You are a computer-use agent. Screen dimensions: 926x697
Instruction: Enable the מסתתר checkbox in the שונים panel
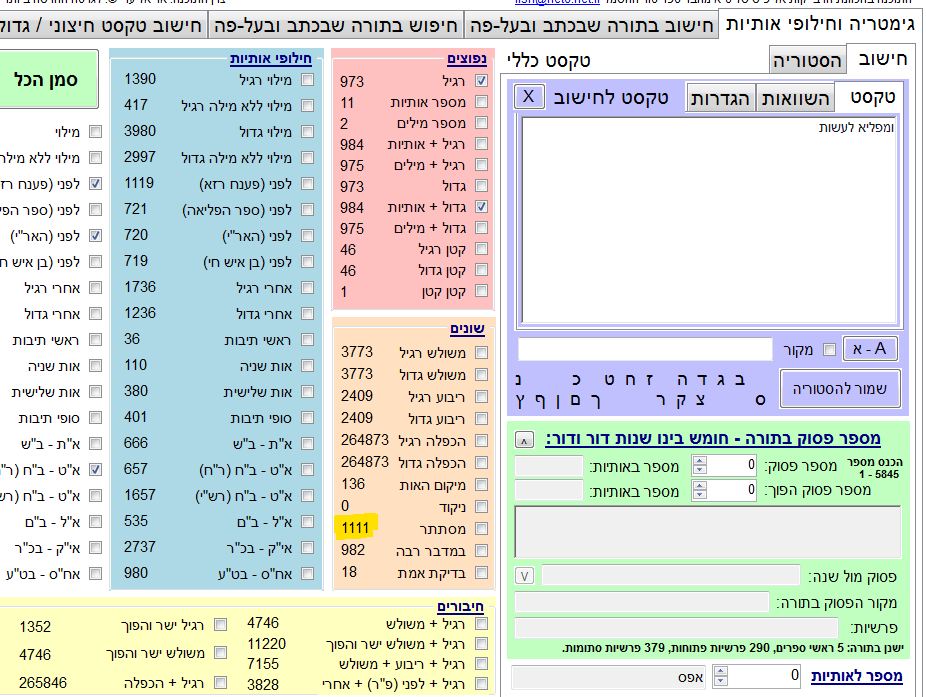[482, 528]
